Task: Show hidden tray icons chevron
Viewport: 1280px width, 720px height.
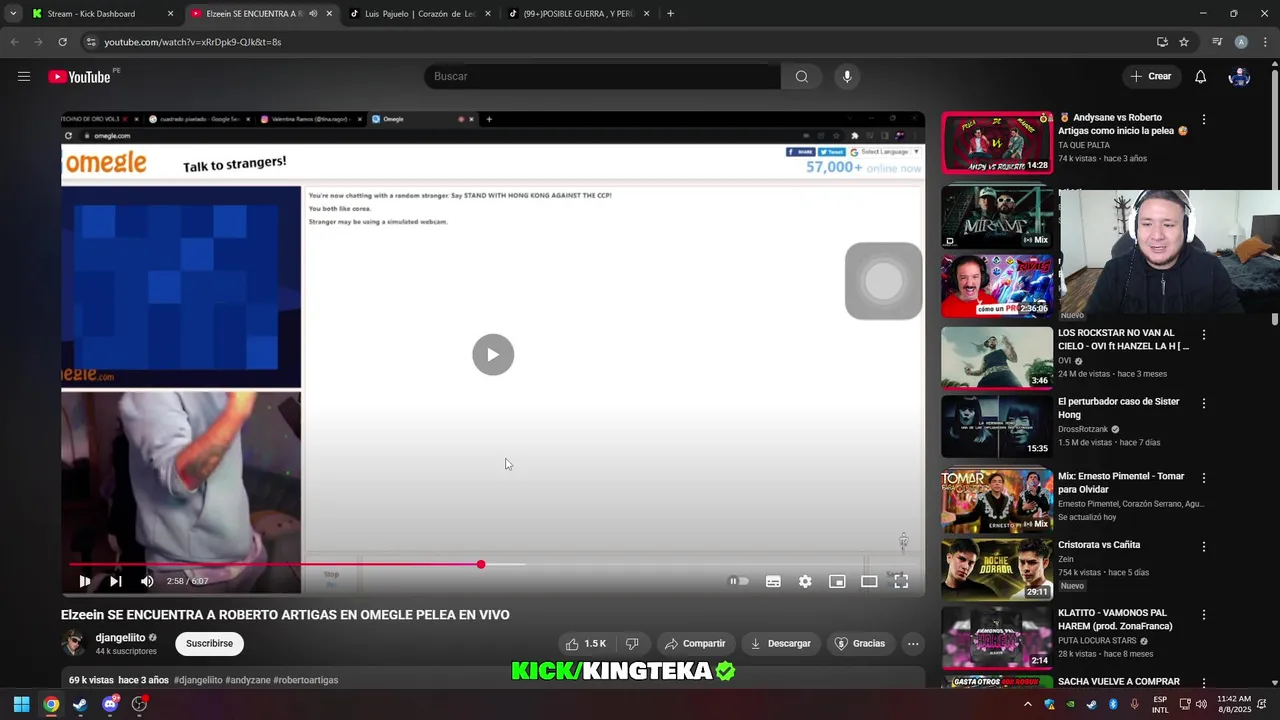Action: click(x=1027, y=705)
